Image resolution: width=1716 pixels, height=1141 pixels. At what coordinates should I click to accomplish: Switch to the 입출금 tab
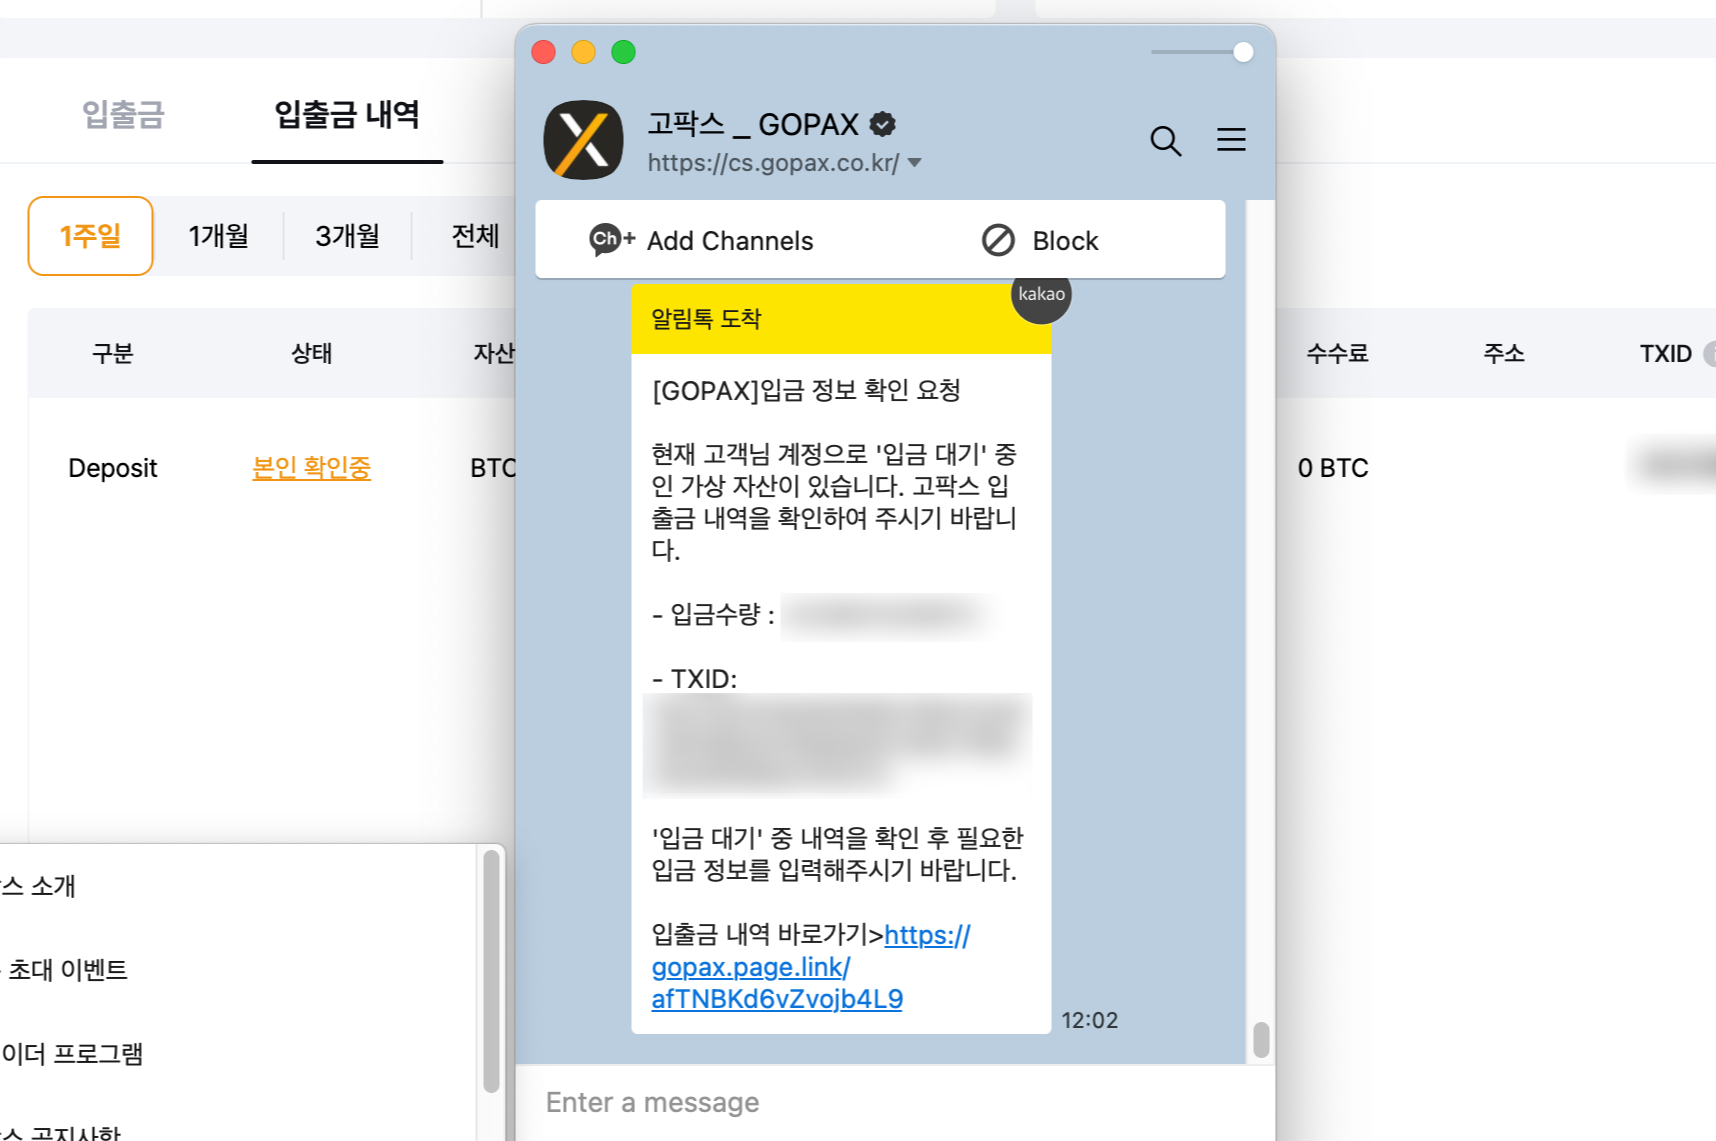123,114
